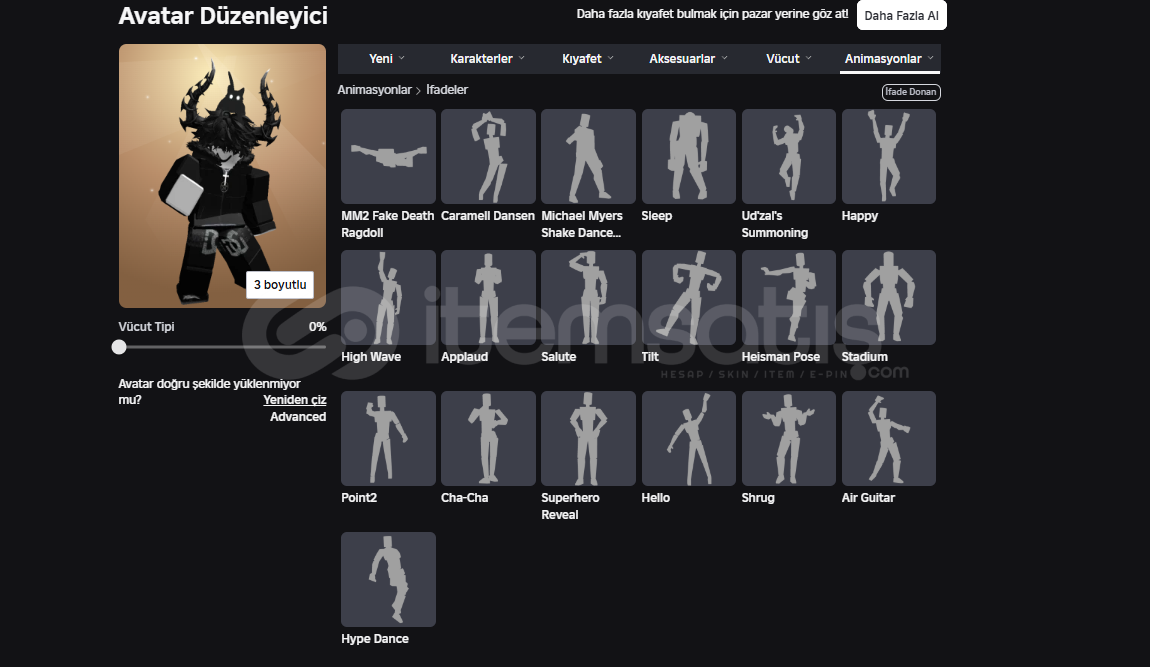This screenshot has height=667, width=1150.
Task: Click the İfade Donan button
Action: (910, 92)
